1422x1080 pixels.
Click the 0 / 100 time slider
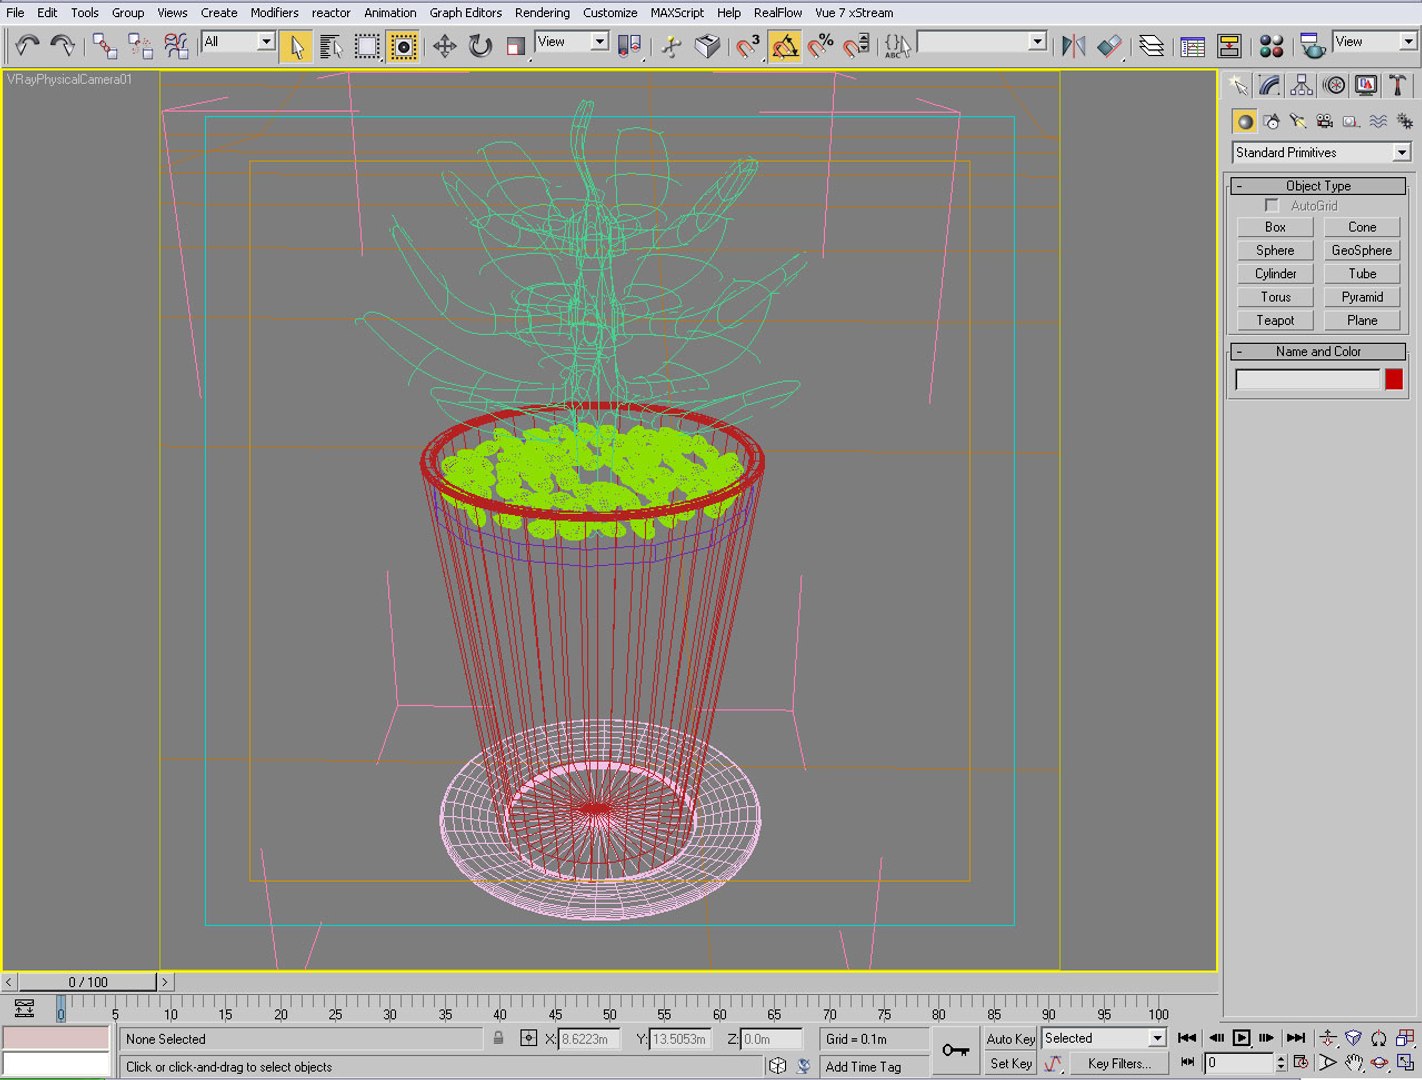[x=88, y=982]
